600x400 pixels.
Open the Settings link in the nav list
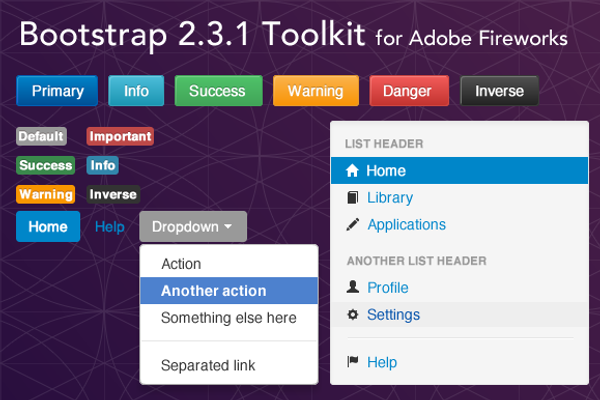[x=393, y=315]
